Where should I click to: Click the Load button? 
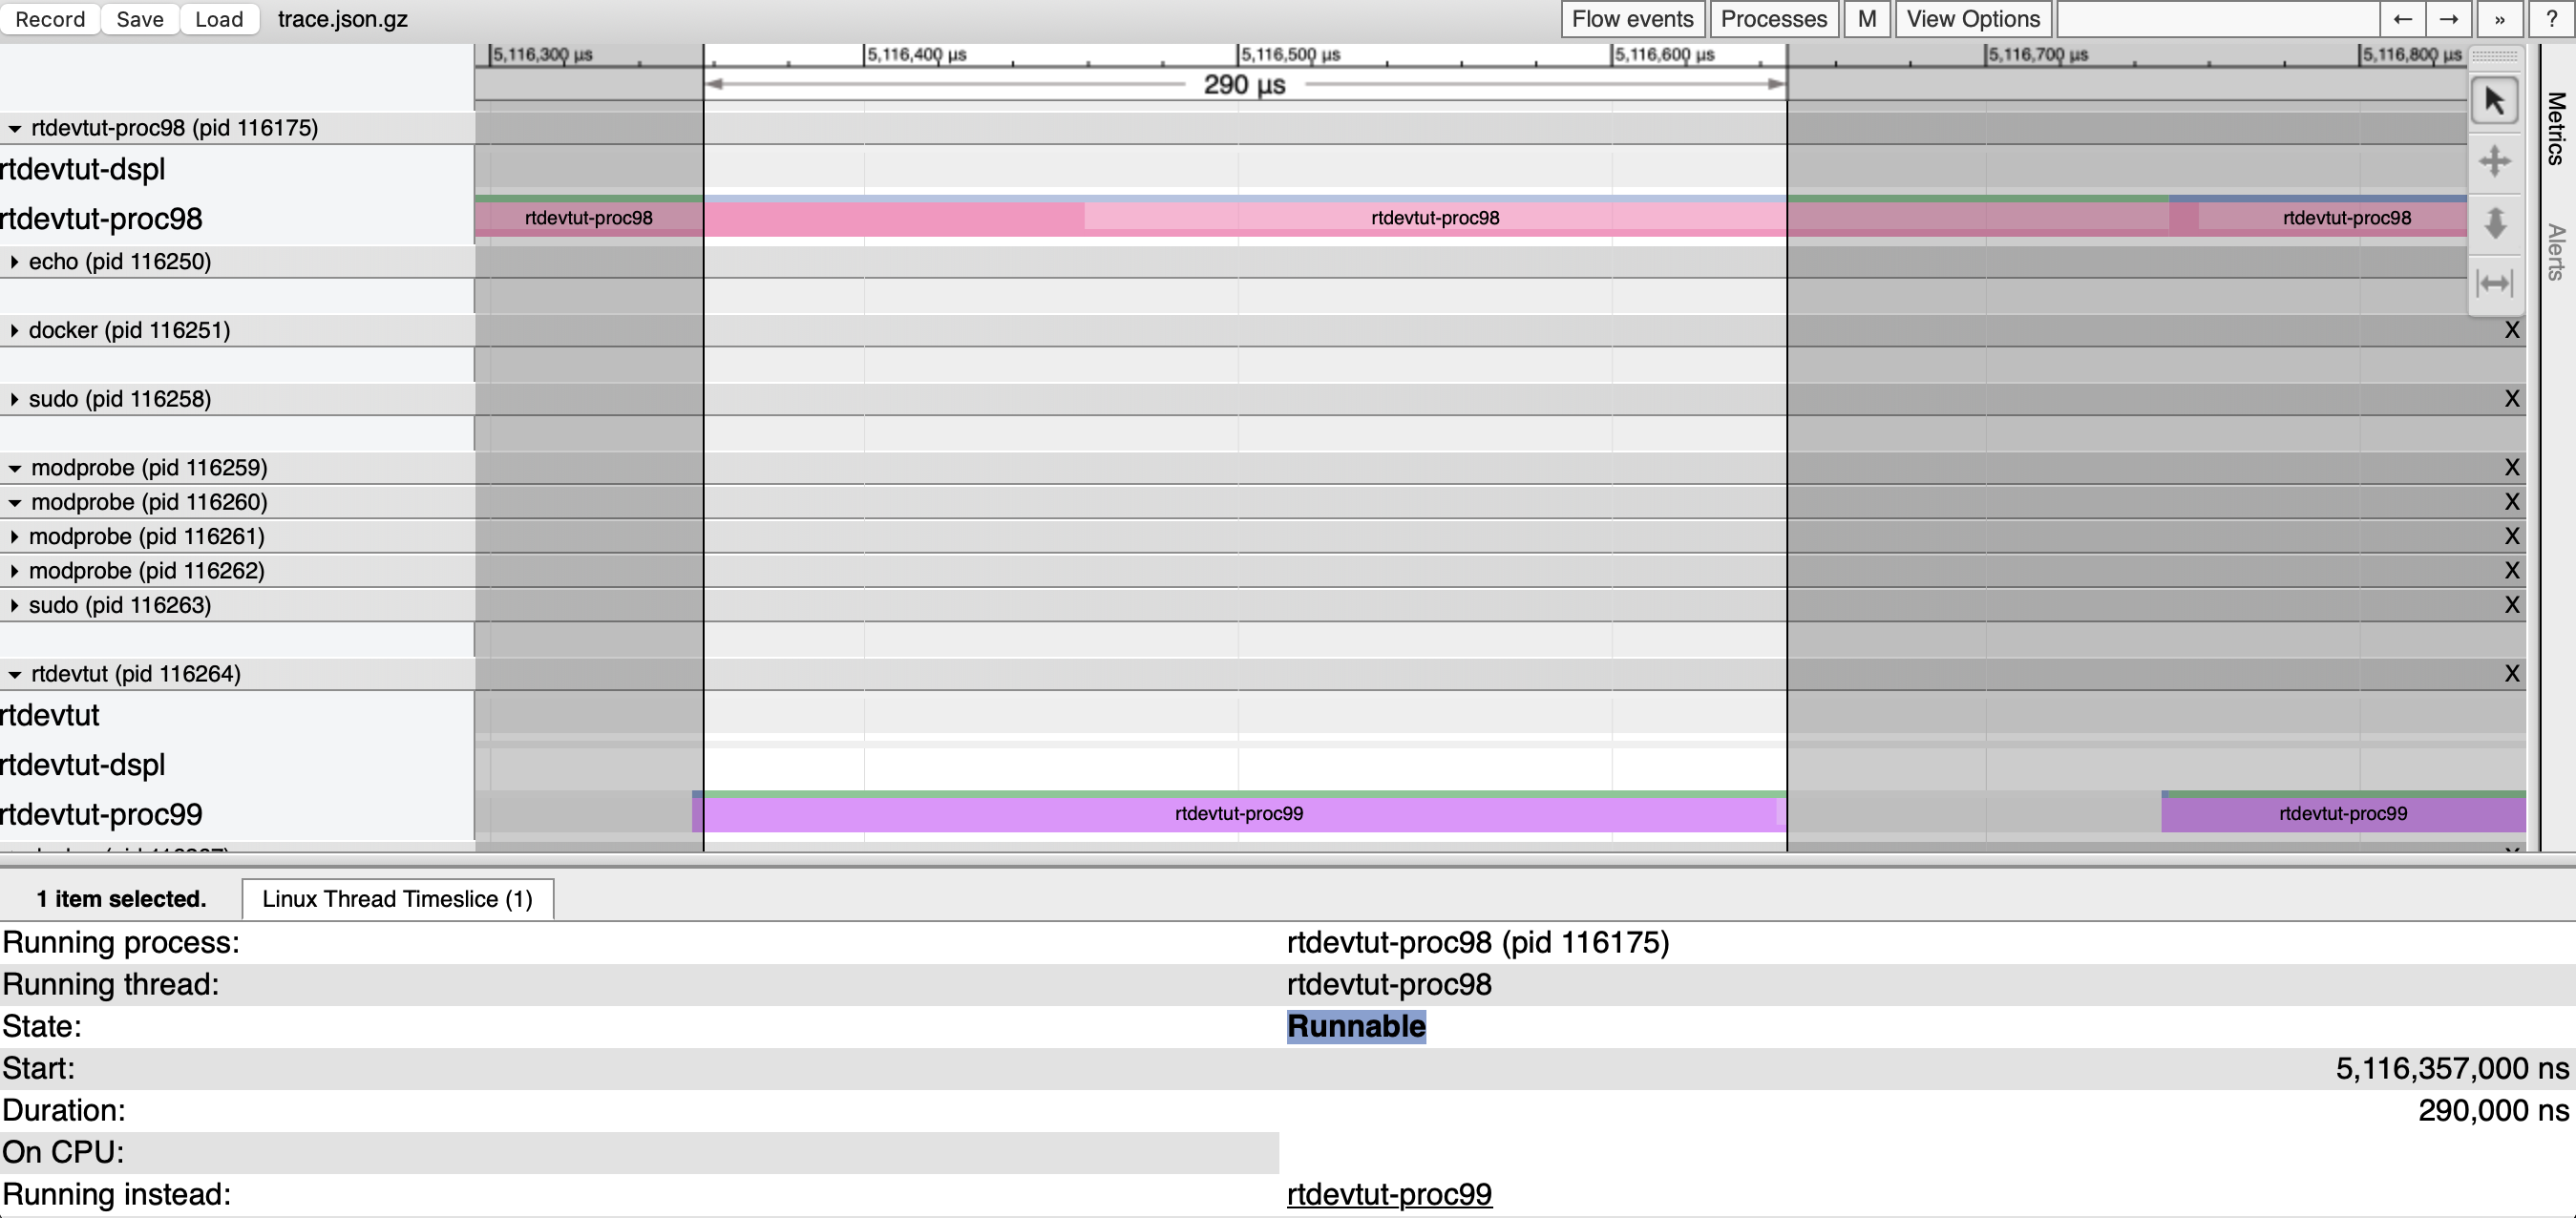[219, 19]
